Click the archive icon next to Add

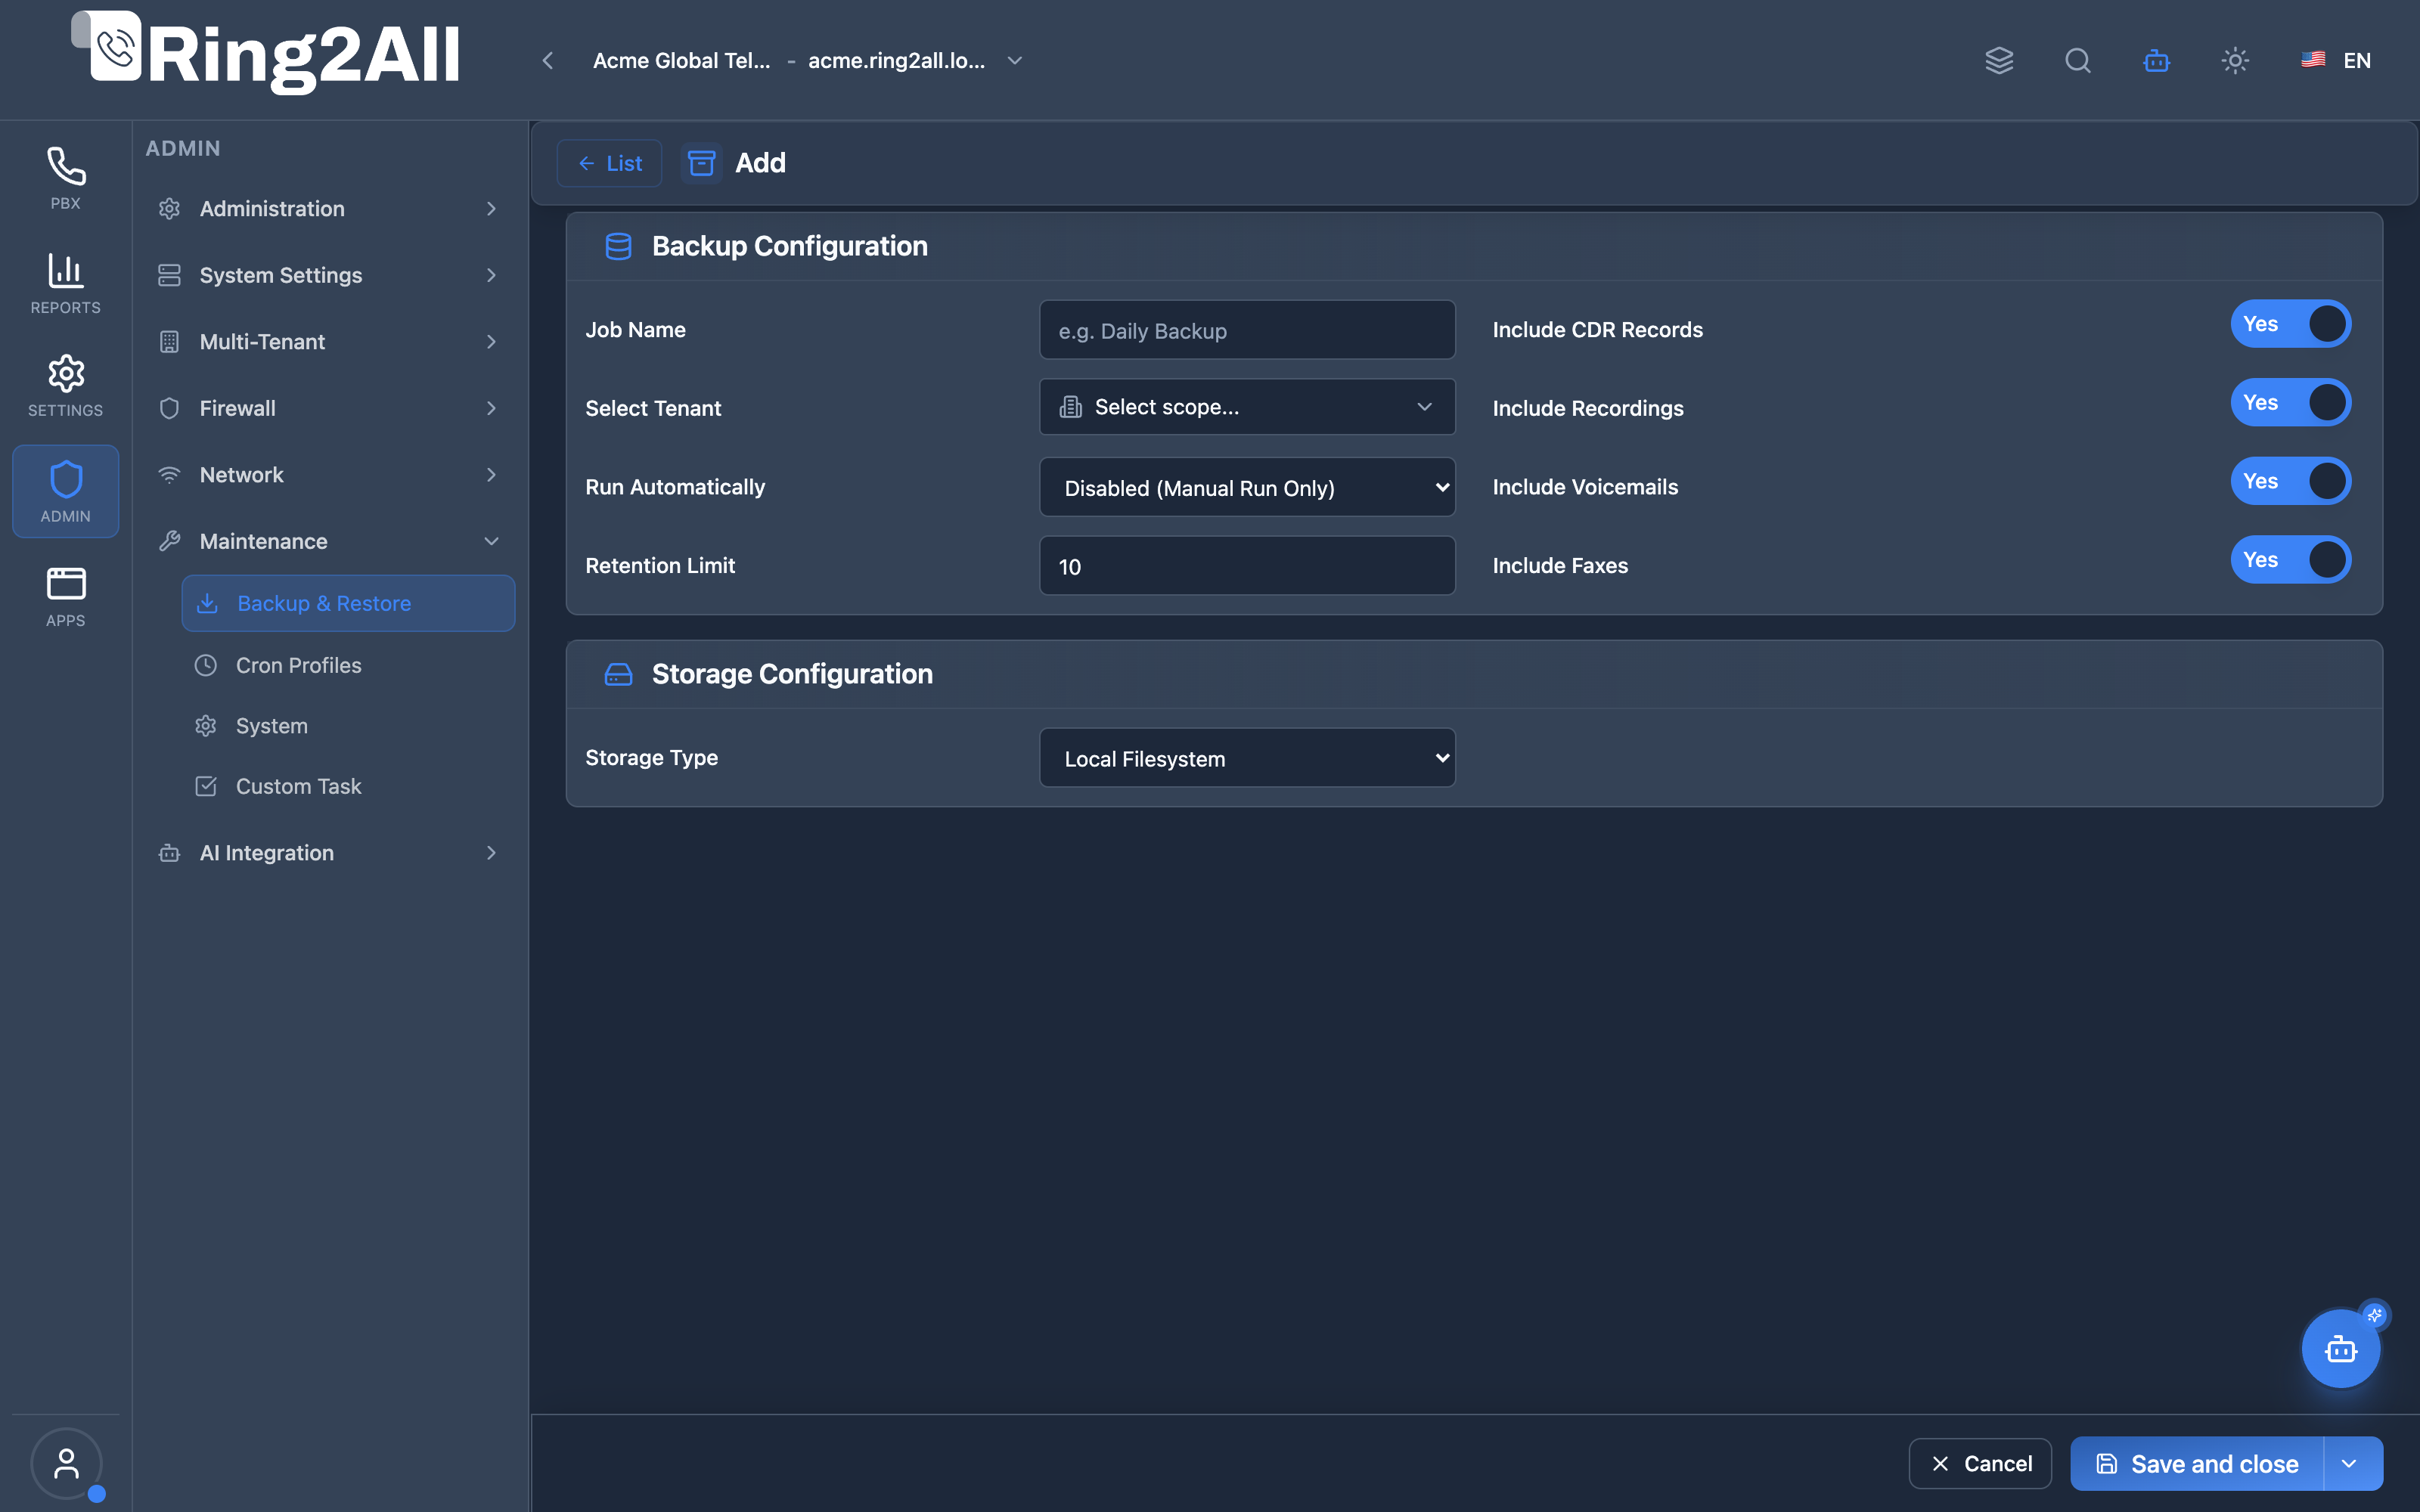tap(702, 163)
